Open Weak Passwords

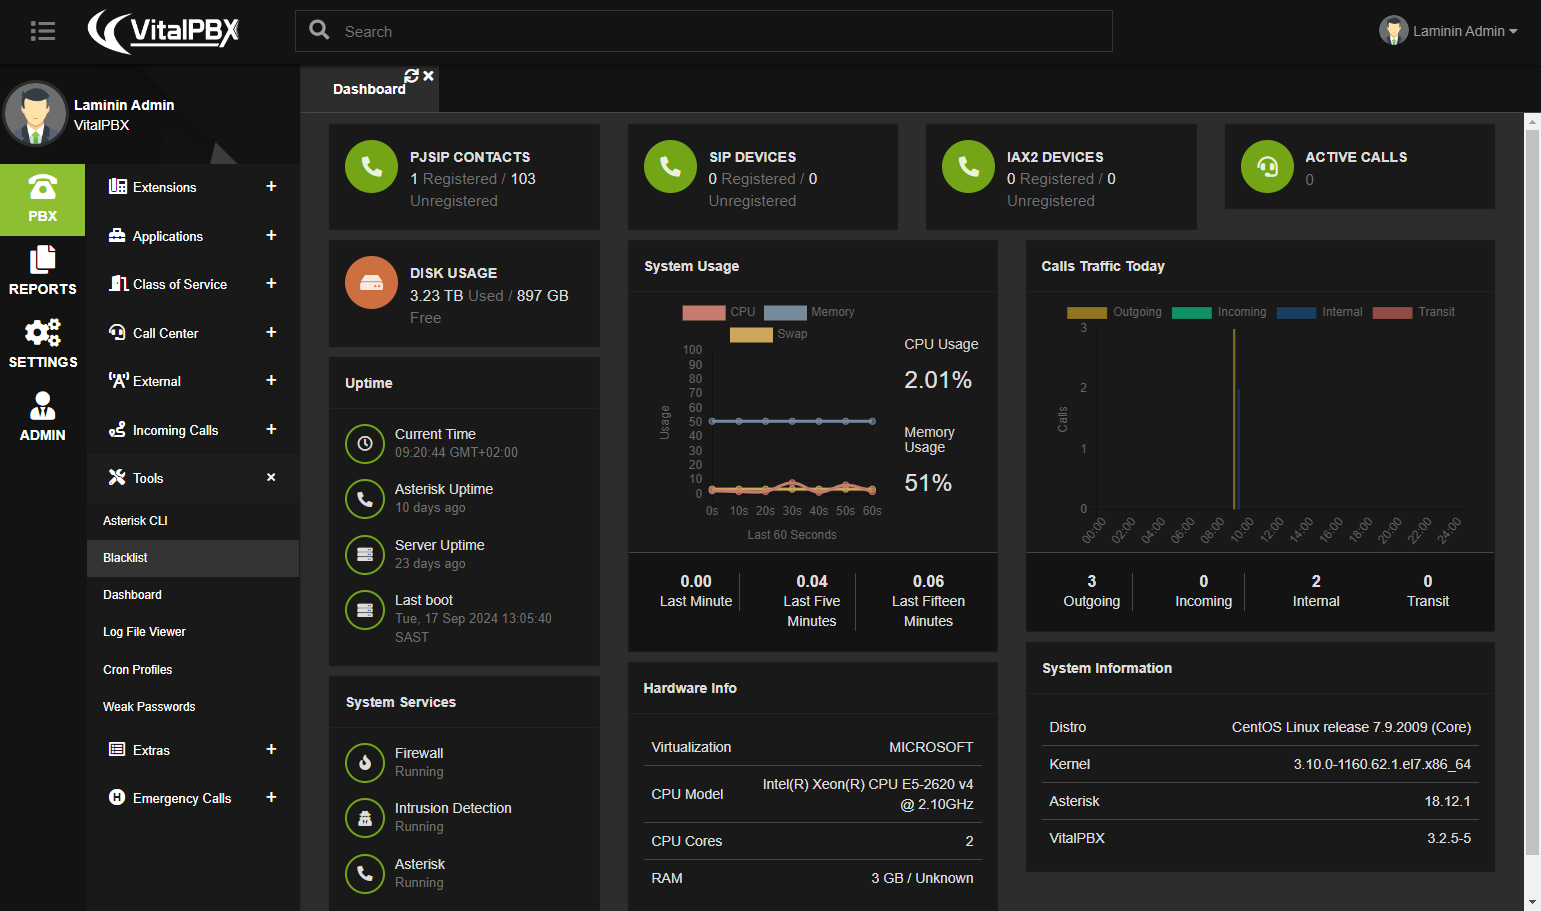coord(193,707)
